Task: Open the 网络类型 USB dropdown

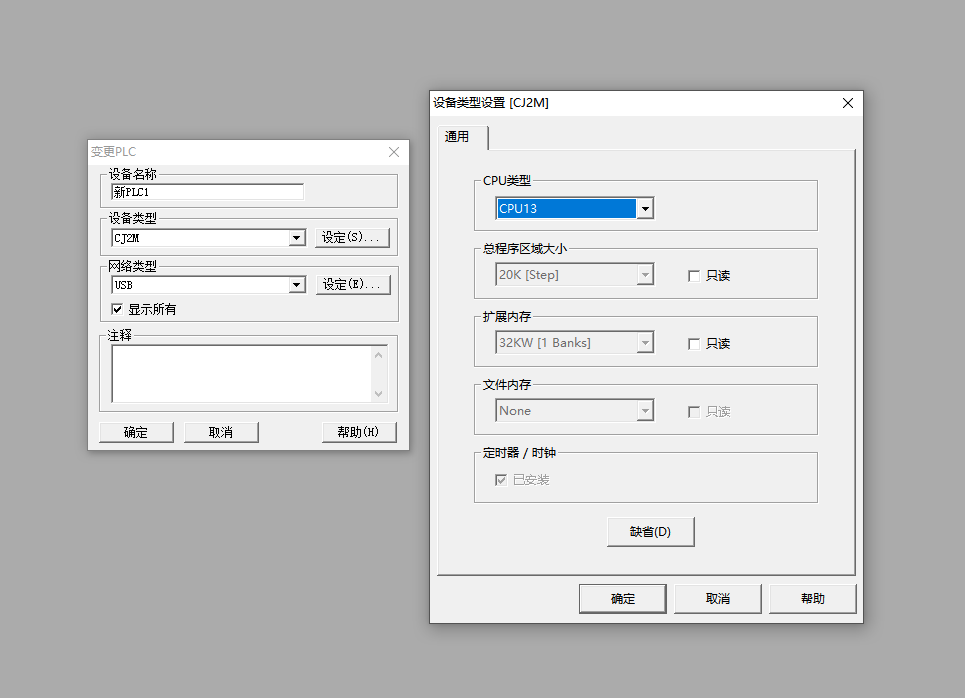Action: tap(296, 285)
